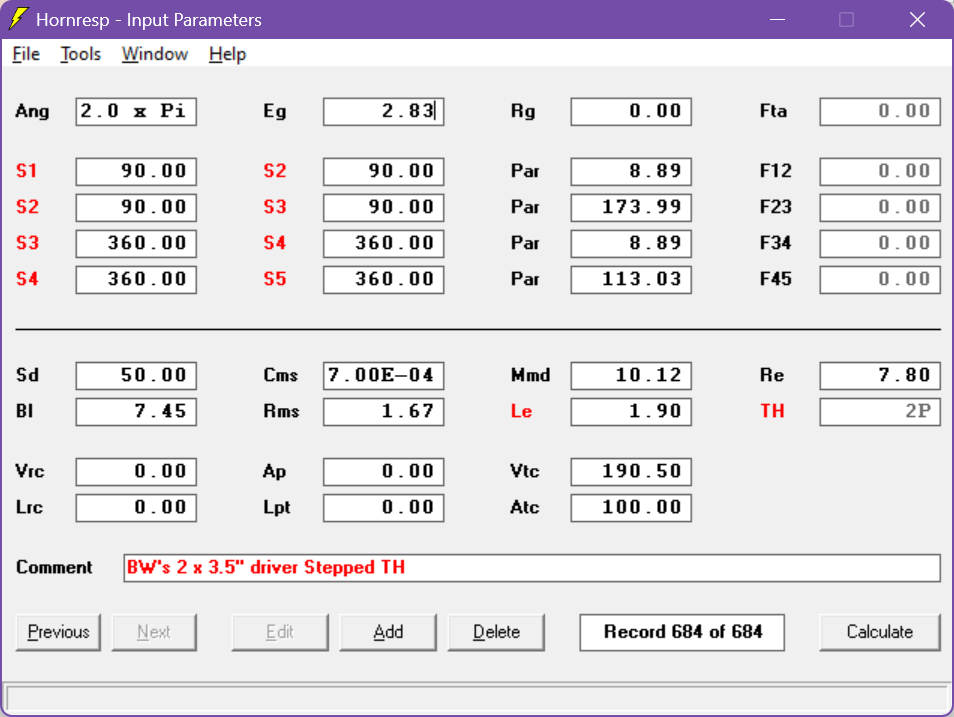
Task: Click the Par field showing 113.03
Action: point(631,279)
